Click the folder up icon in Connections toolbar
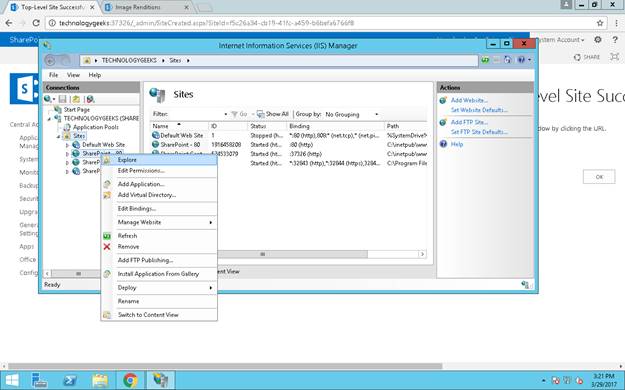The height and width of the screenshot is (390, 625). coord(76,99)
